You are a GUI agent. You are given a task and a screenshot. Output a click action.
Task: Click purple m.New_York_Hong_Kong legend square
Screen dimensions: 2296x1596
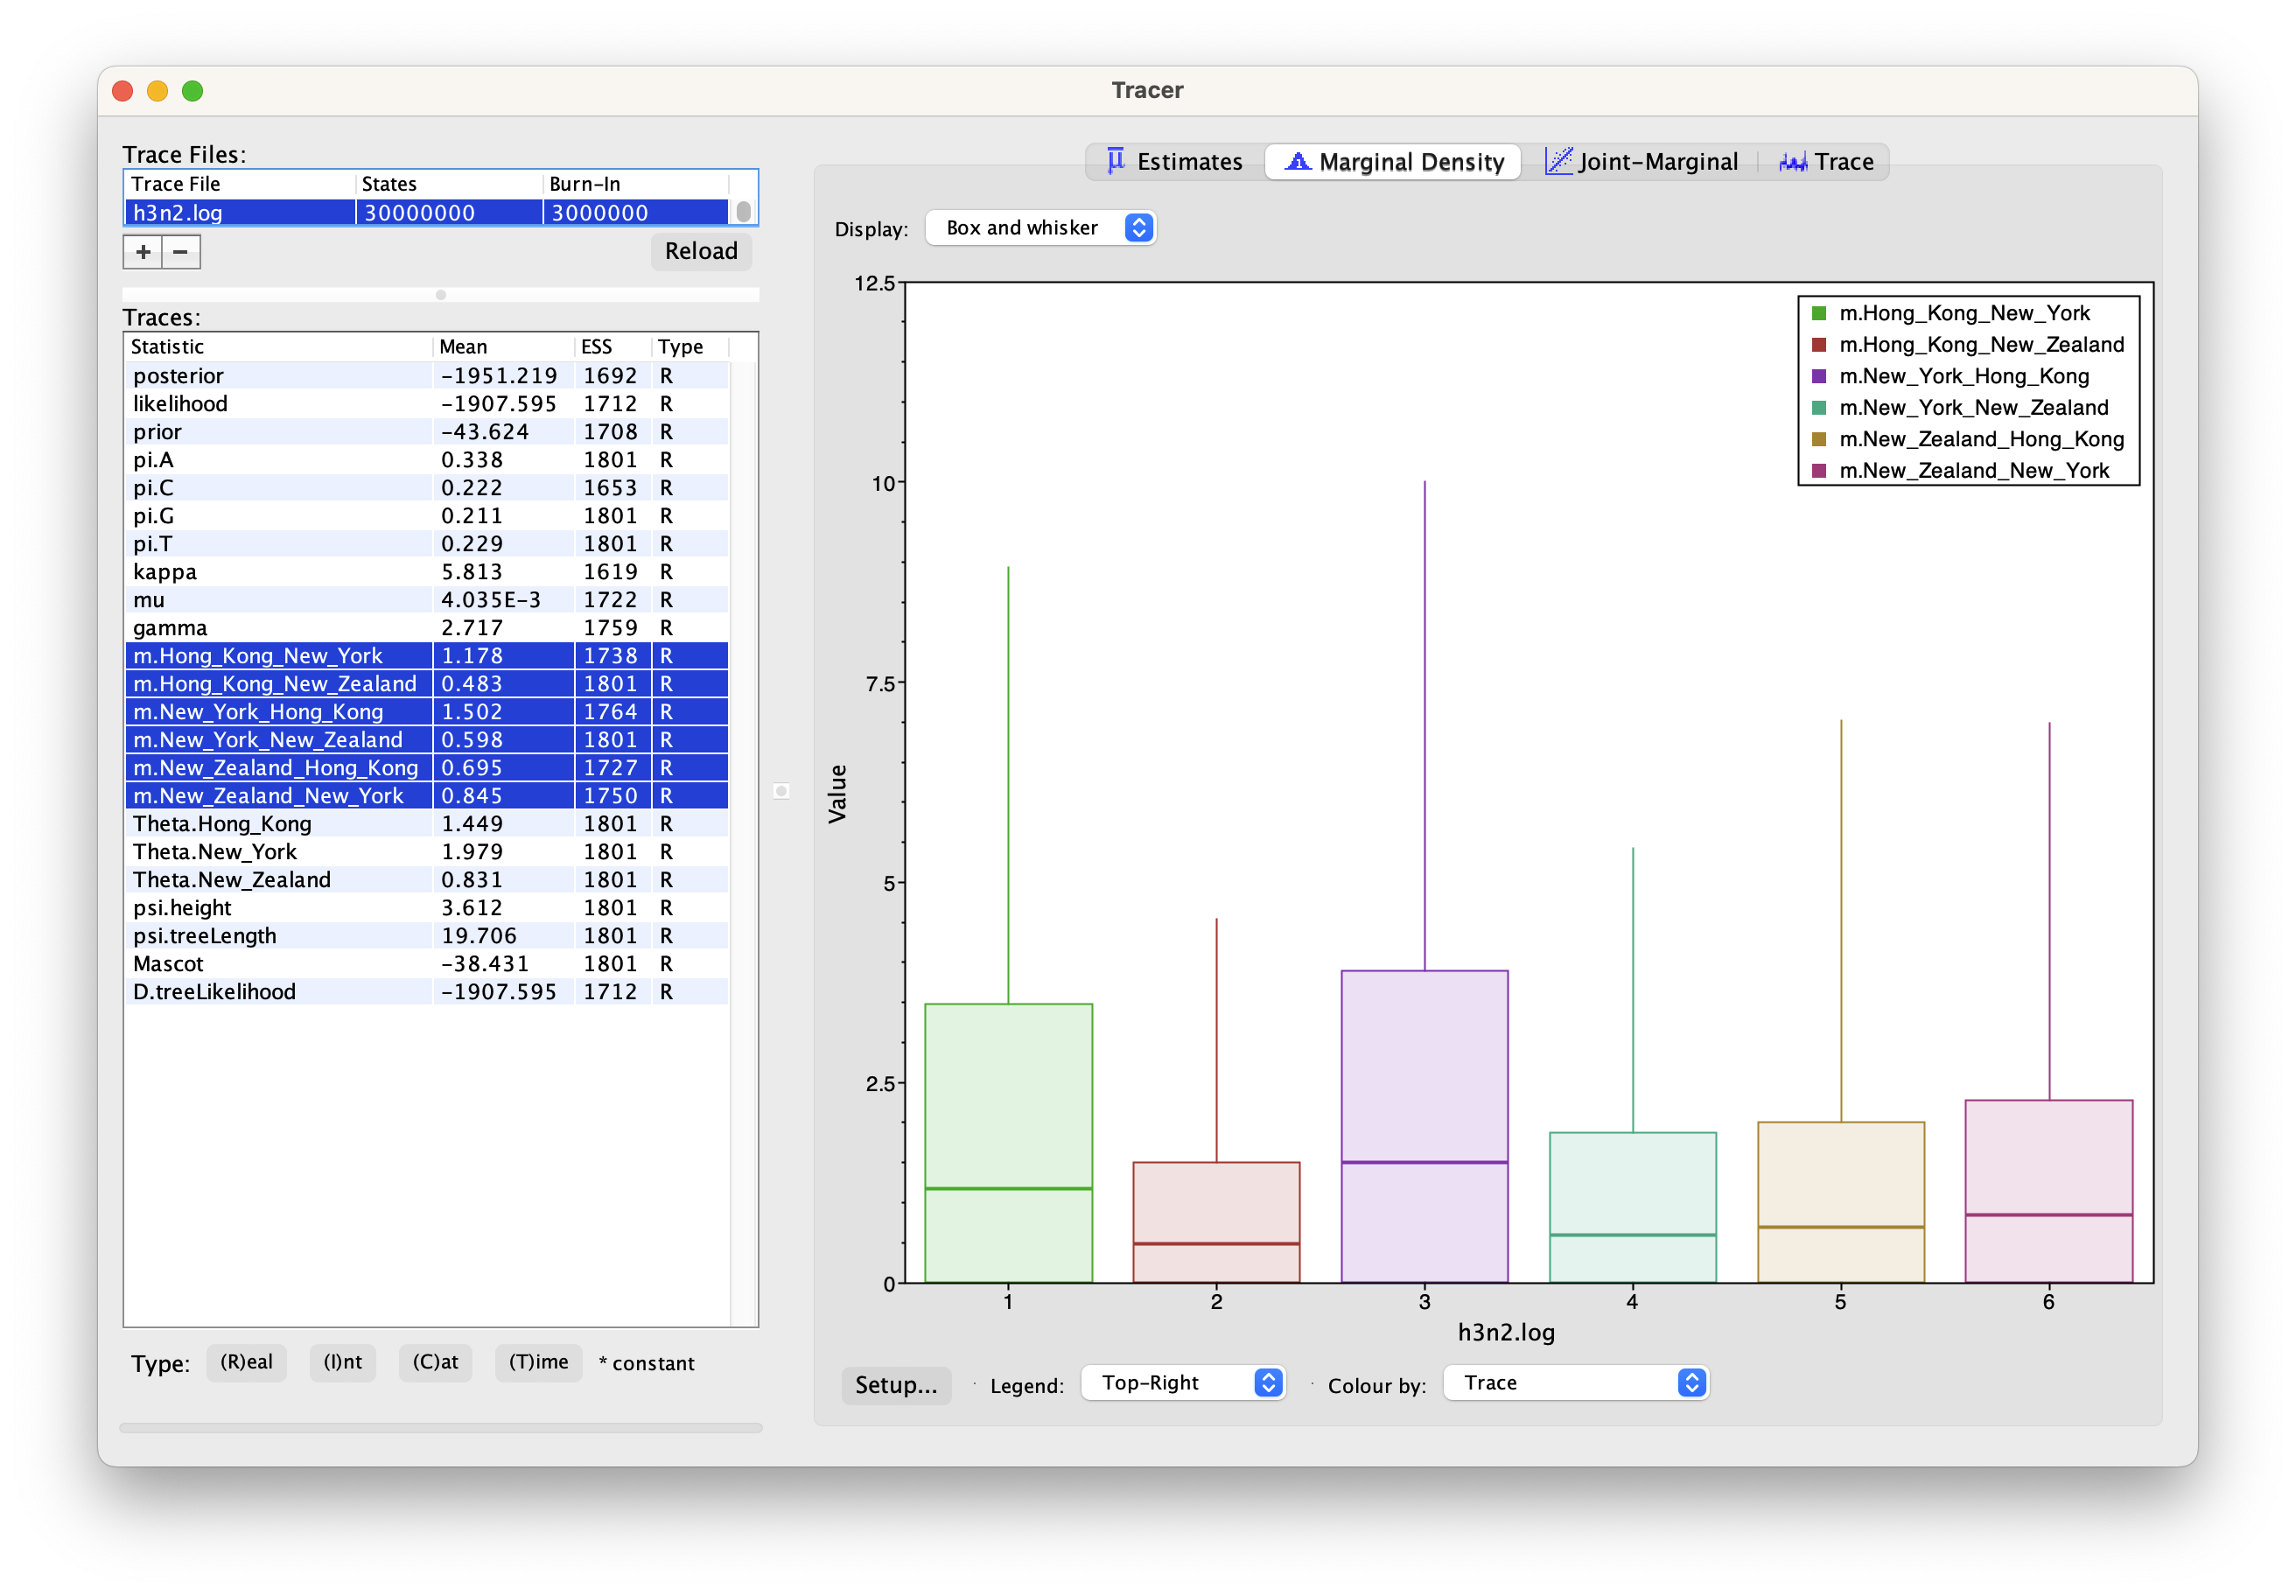(x=1819, y=377)
